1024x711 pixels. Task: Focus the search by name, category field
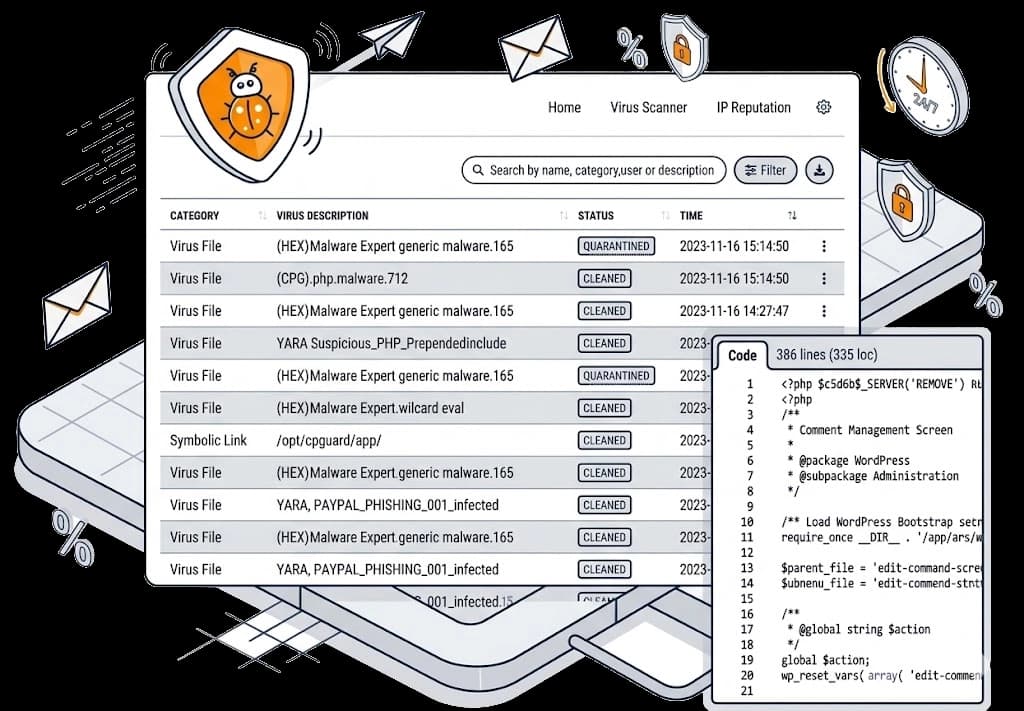coord(594,170)
